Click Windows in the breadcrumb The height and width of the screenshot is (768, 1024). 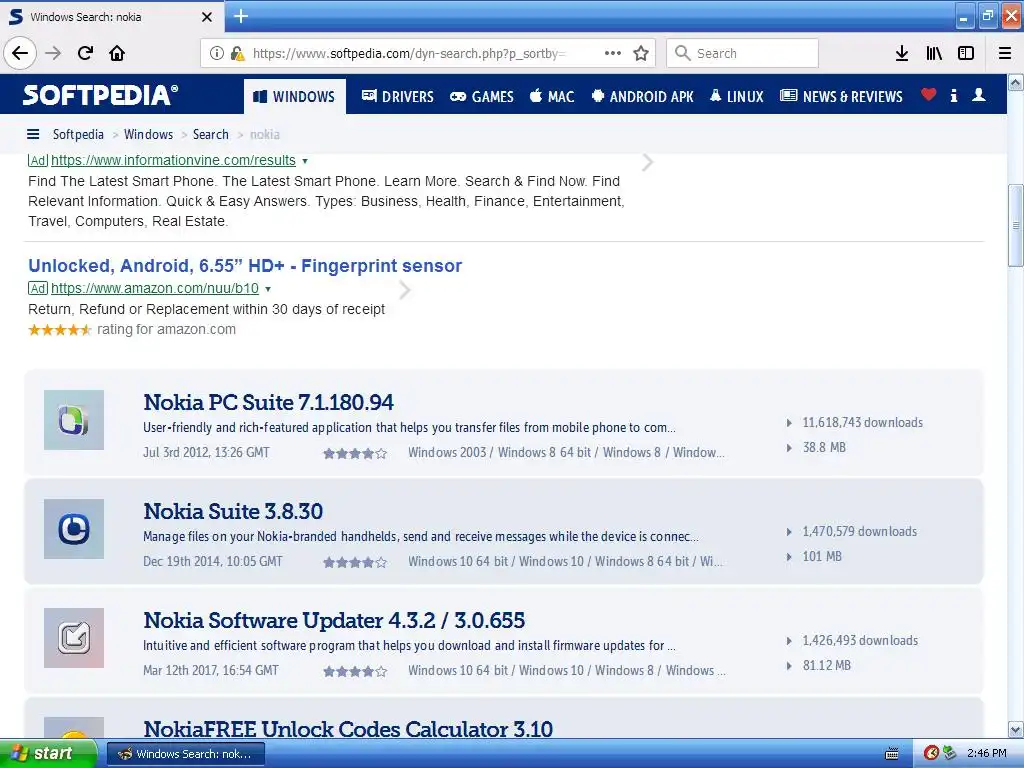pyautogui.click(x=148, y=135)
